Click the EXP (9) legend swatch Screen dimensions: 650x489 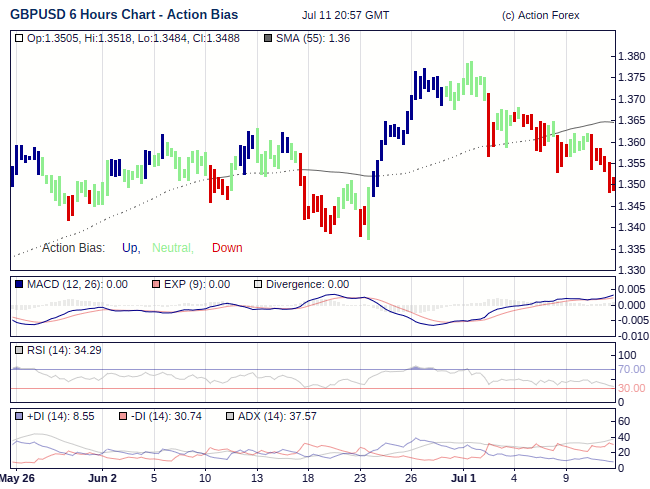pyautogui.click(x=156, y=284)
